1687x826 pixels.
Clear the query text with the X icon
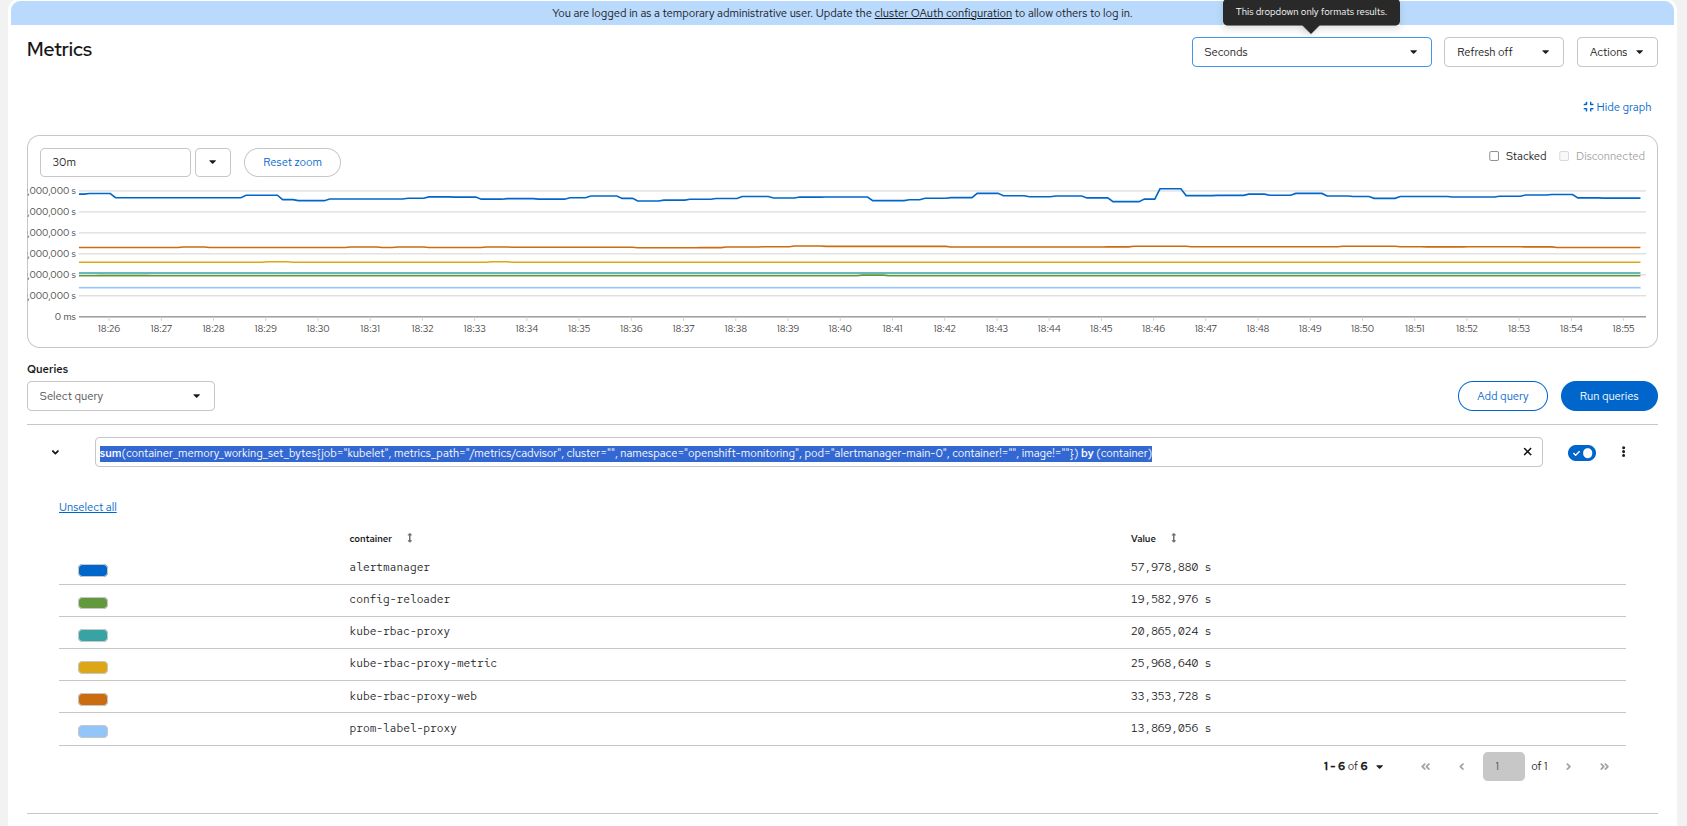(1527, 452)
